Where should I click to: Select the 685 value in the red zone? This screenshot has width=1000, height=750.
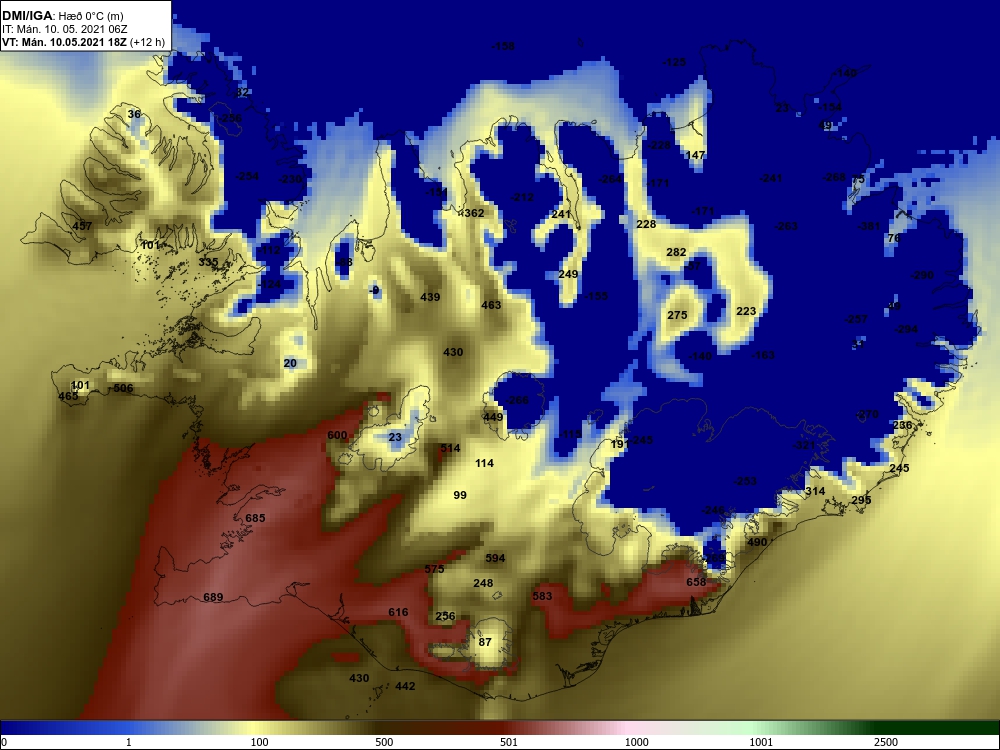click(x=255, y=518)
